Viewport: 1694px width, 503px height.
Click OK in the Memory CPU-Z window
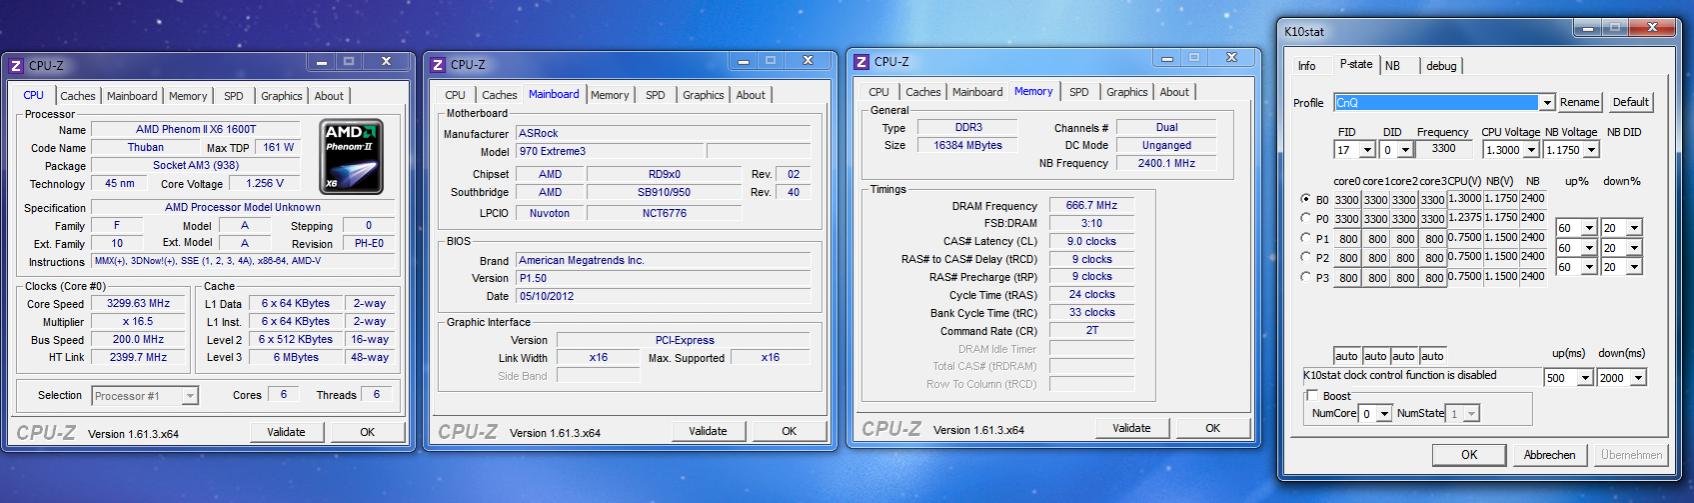[x=1213, y=428]
